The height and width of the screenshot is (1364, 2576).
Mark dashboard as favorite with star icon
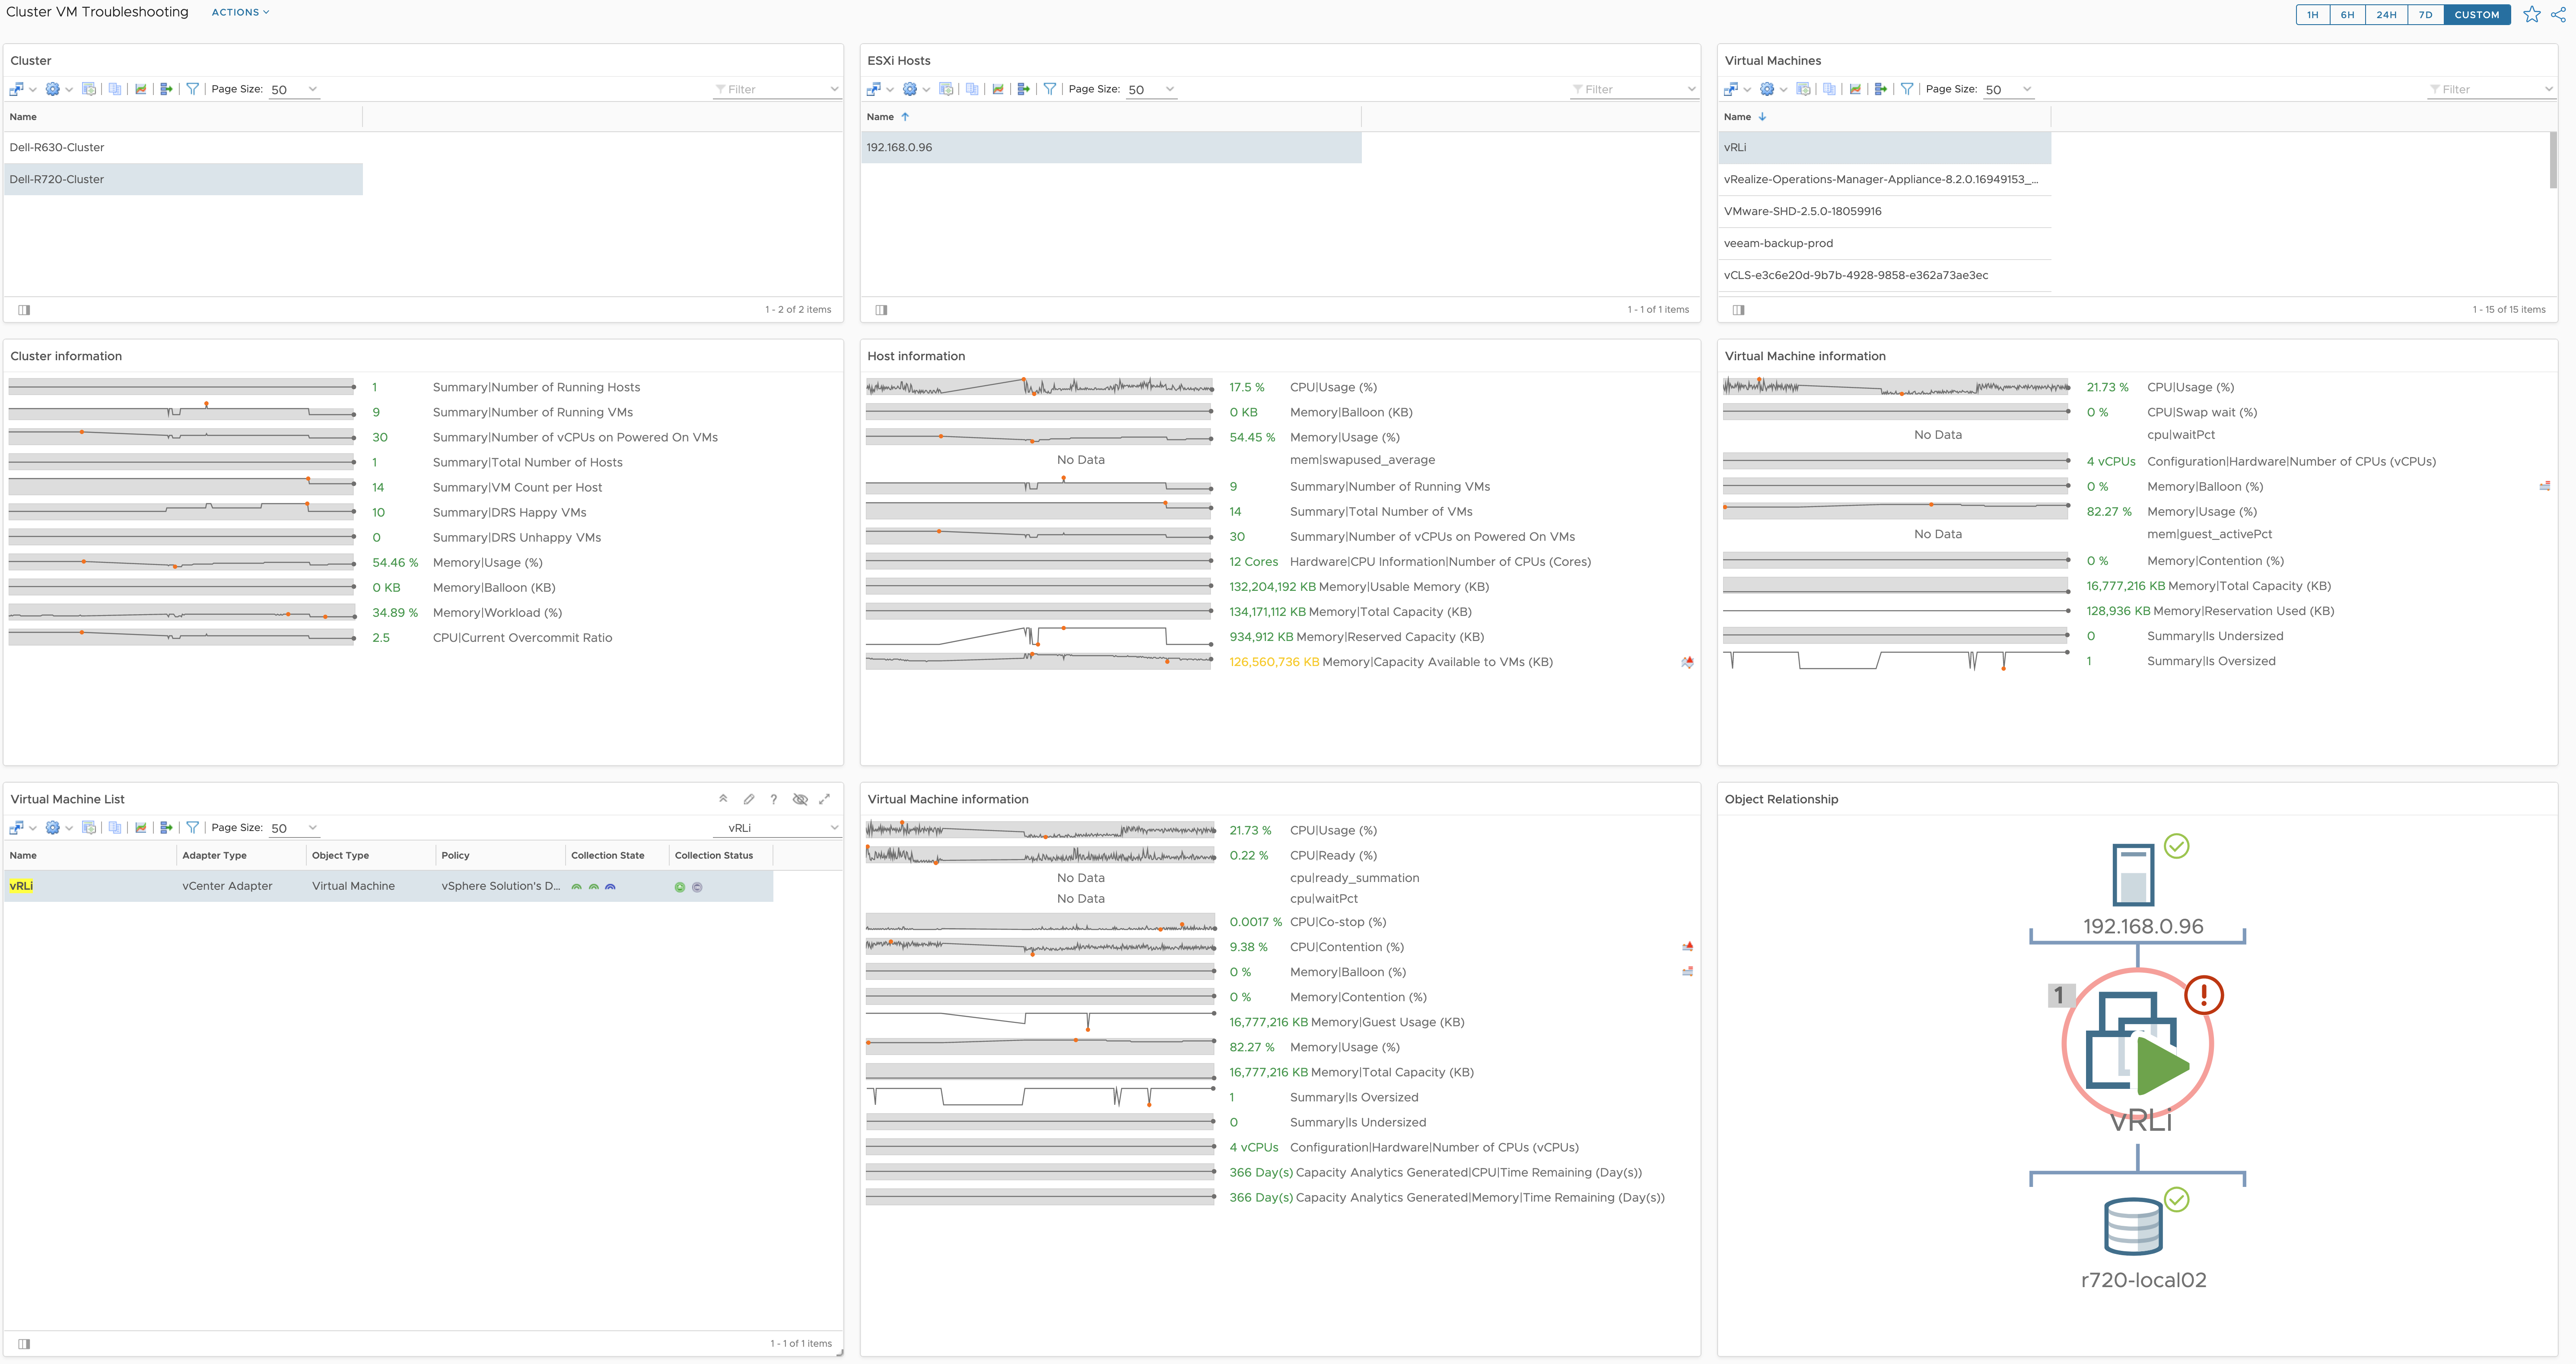2532,14
